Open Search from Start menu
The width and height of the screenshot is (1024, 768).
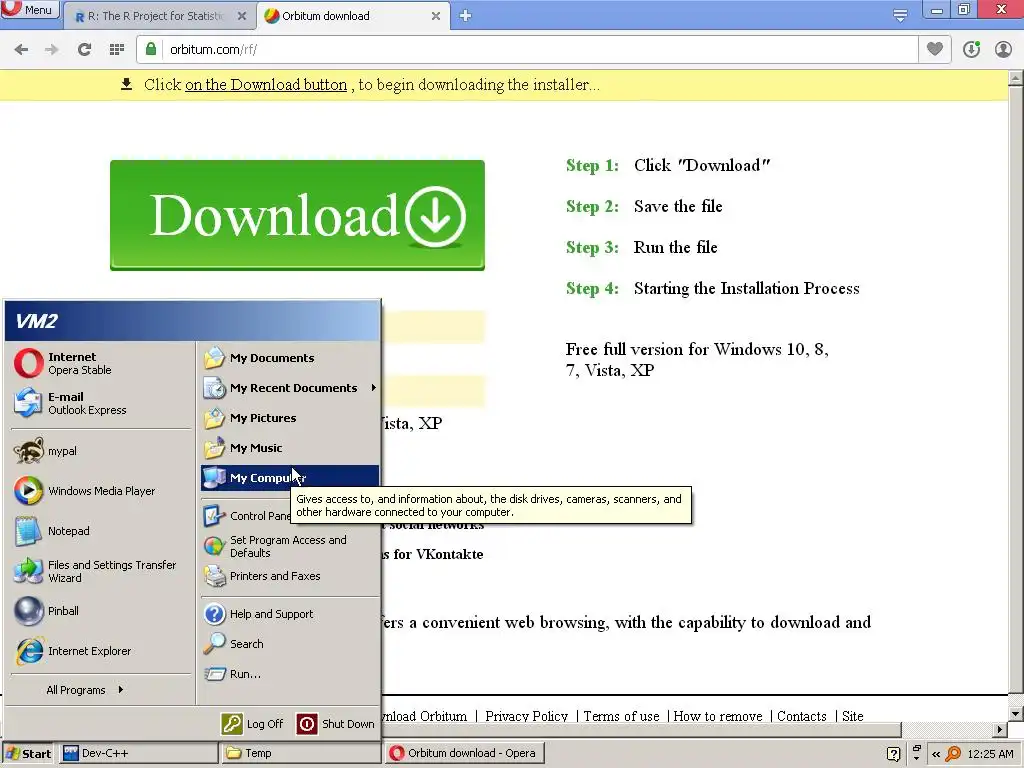tap(290, 644)
